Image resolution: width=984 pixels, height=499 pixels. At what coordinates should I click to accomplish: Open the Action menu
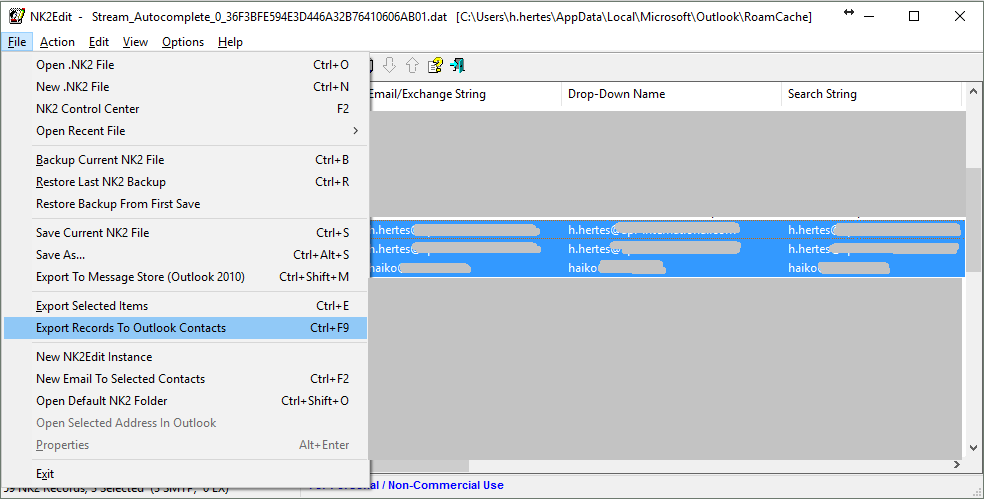(57, 42)
